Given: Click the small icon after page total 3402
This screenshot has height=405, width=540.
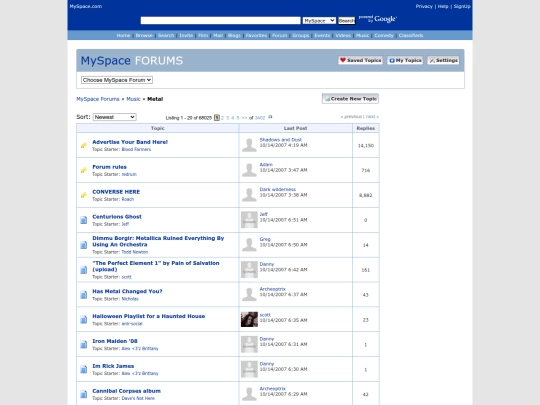Looking at the screenshot, I should coord(270,117).
